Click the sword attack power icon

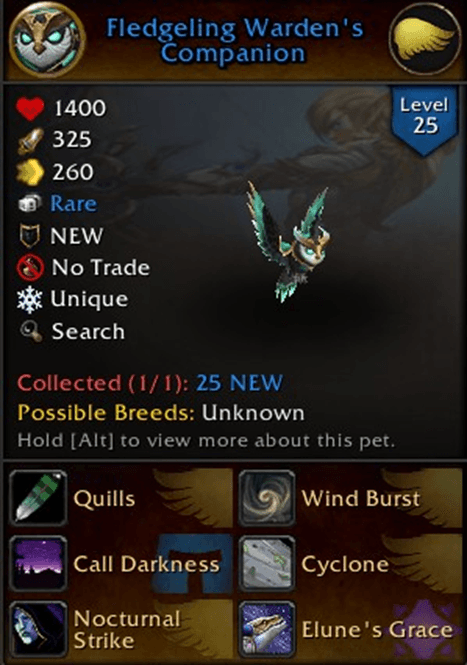pyautogui.click(x=30, y=140)
